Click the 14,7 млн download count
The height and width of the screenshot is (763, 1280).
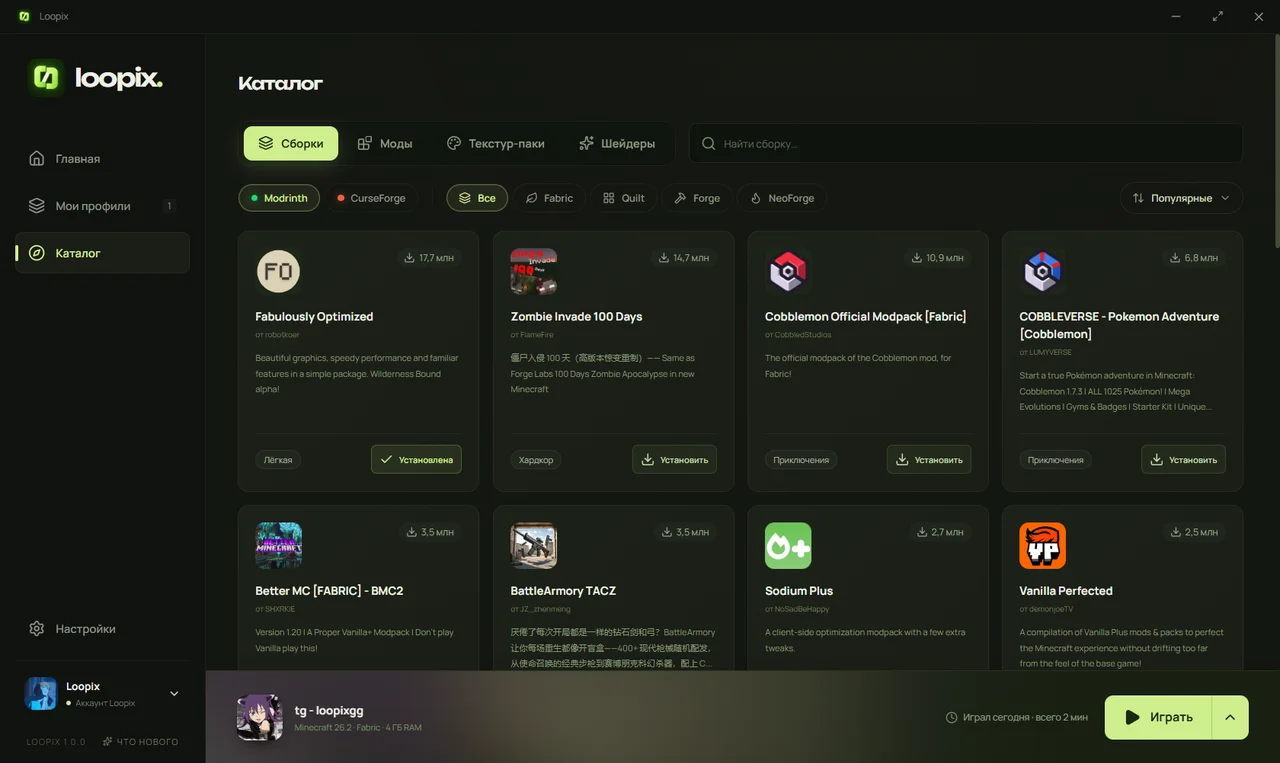pyautogui.click(x=684, y=258)
